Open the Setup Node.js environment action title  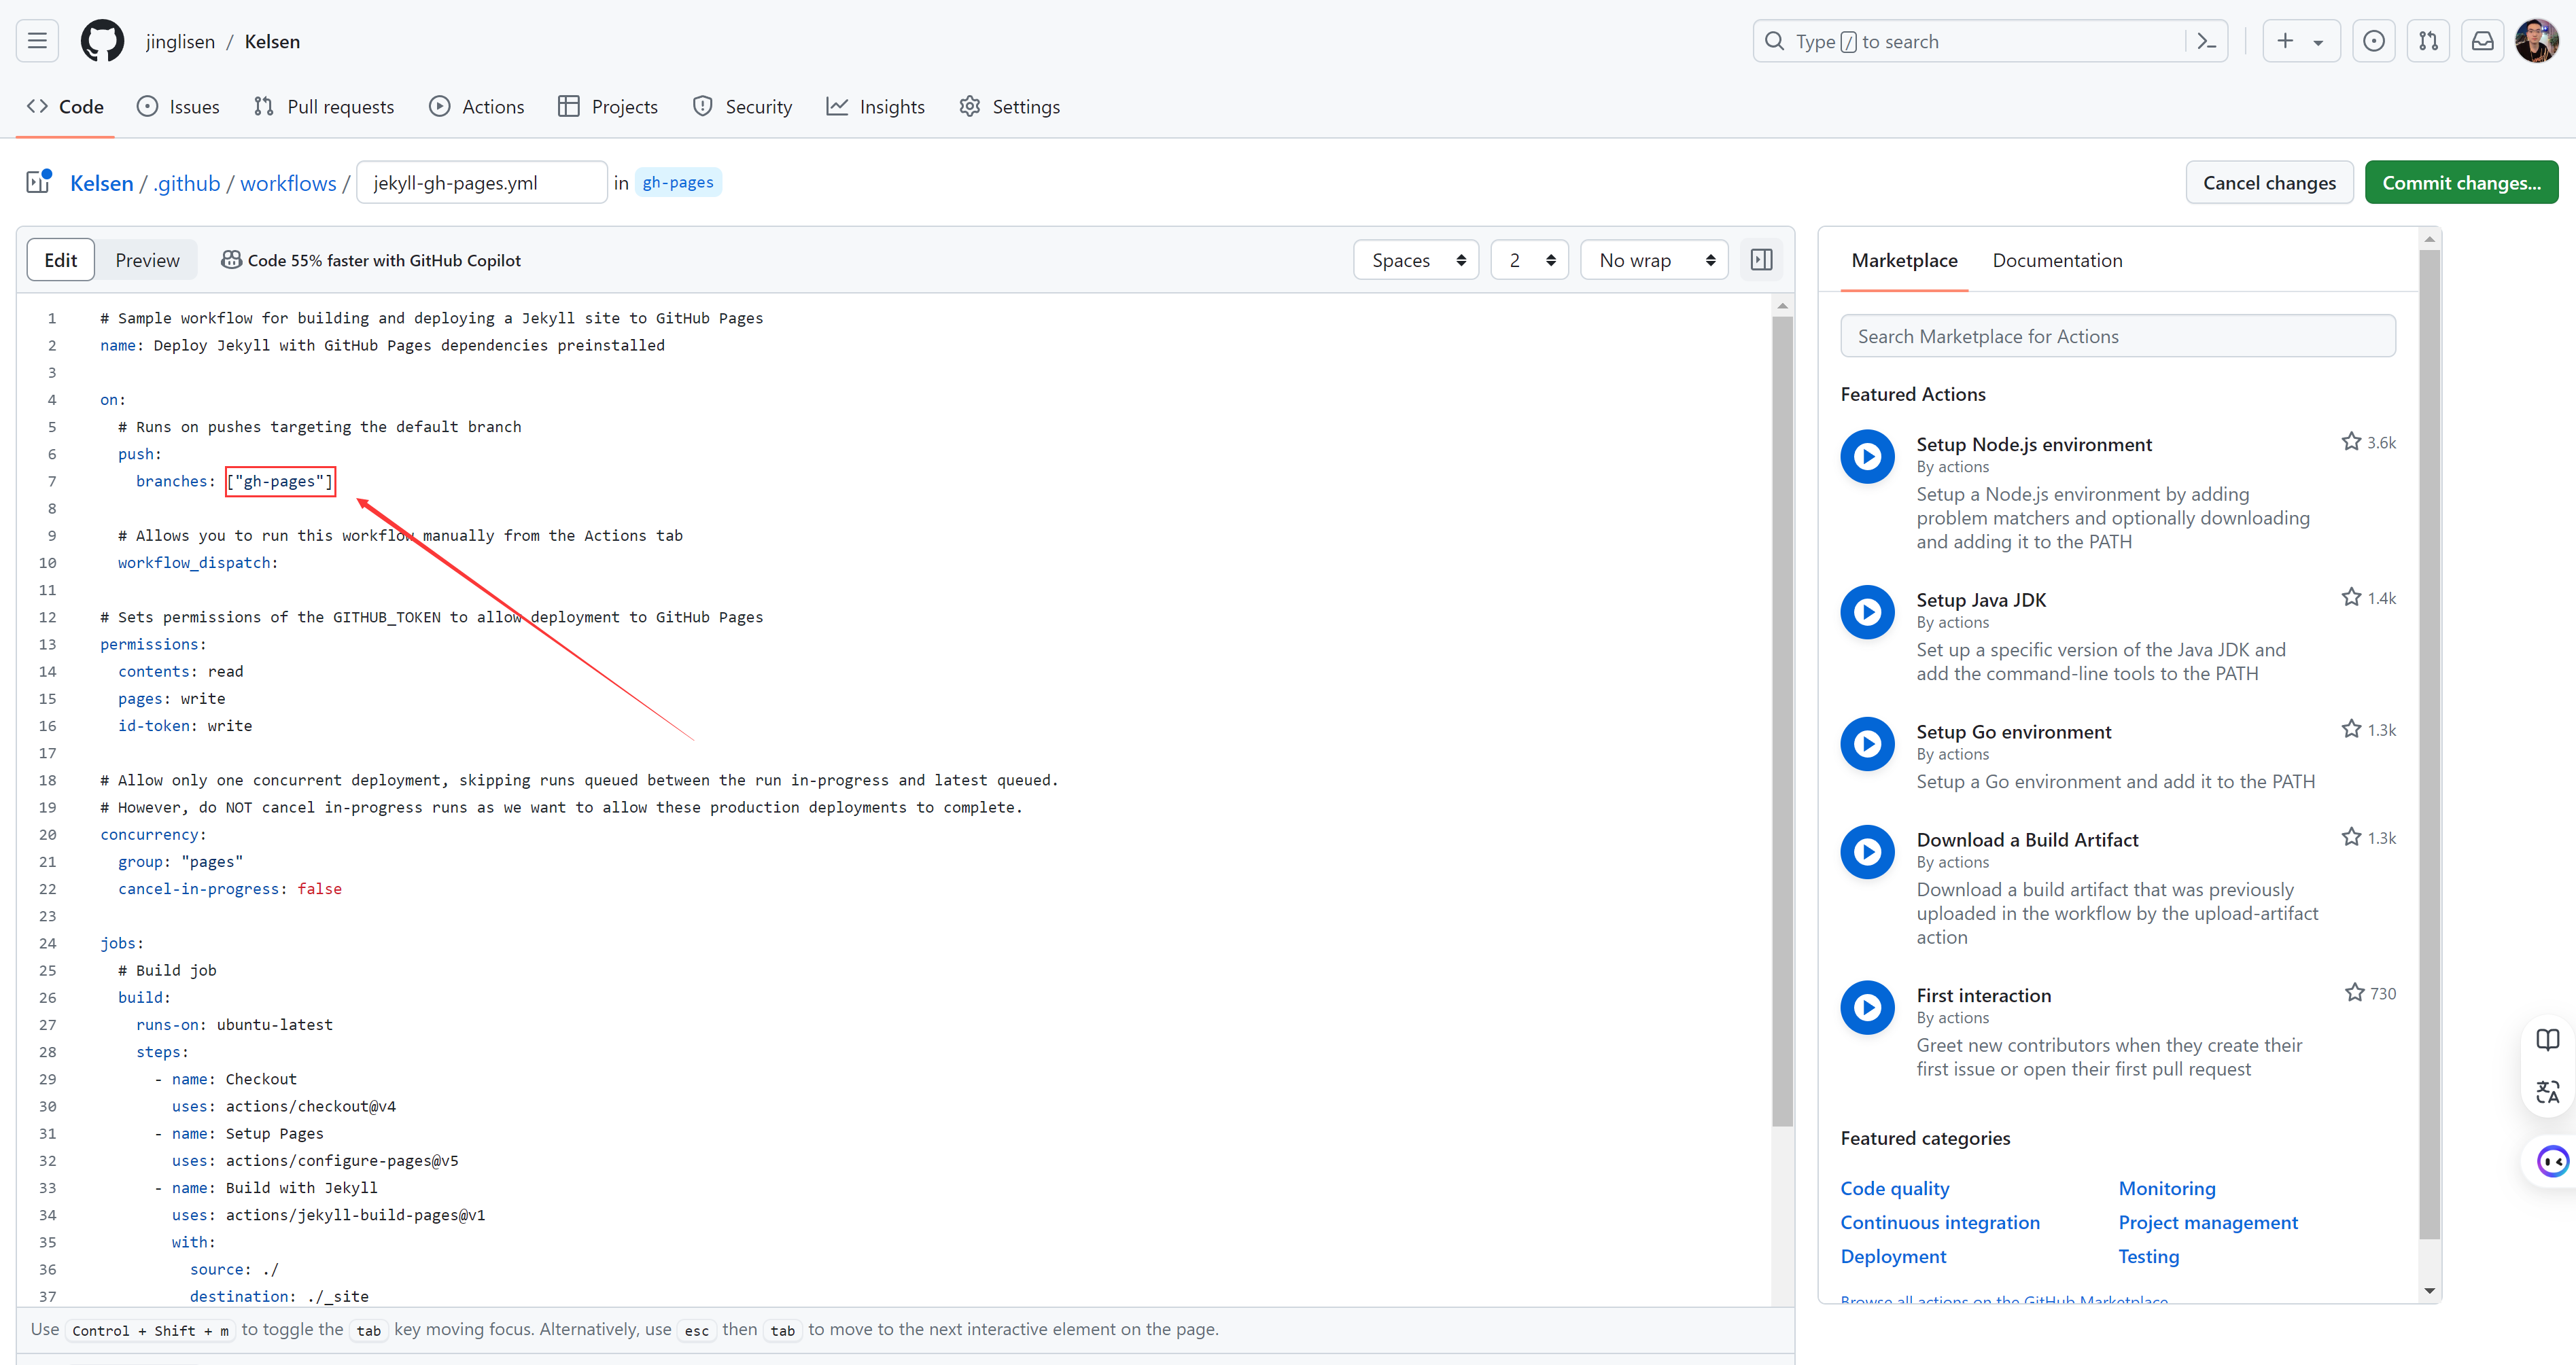(x=2033, y=444)
